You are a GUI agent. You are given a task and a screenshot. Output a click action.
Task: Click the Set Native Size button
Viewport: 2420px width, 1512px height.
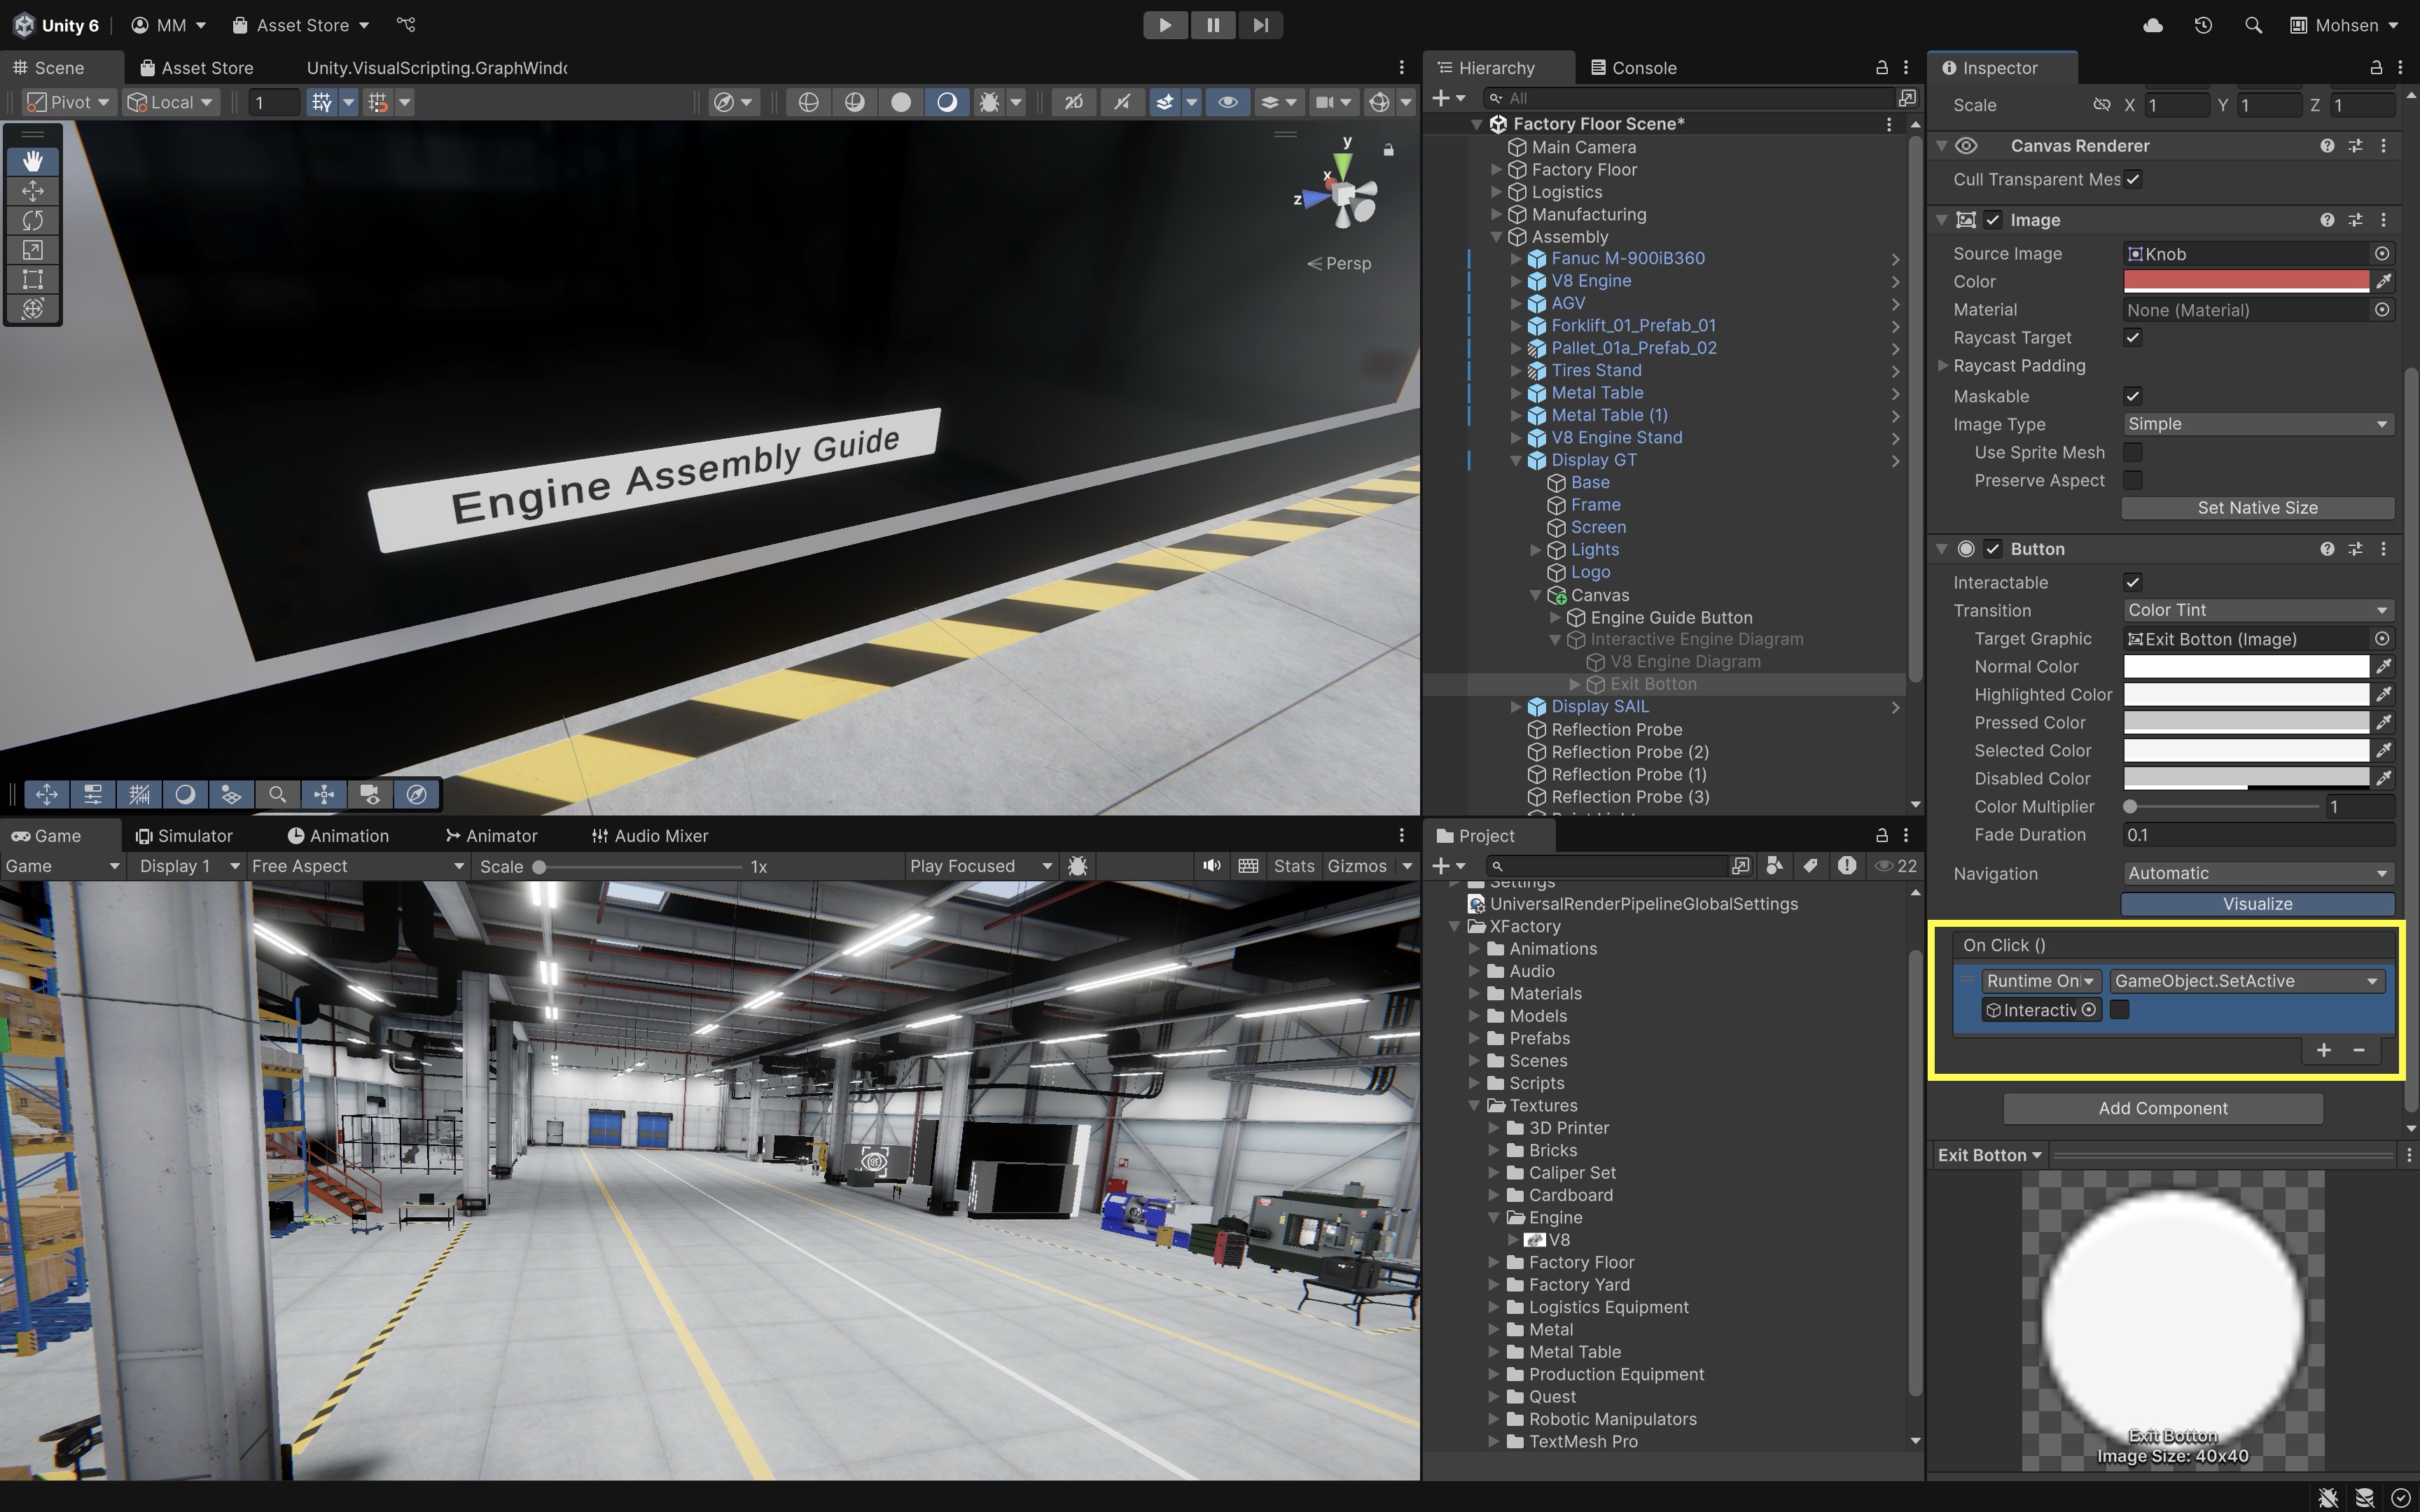[2257, 508]
